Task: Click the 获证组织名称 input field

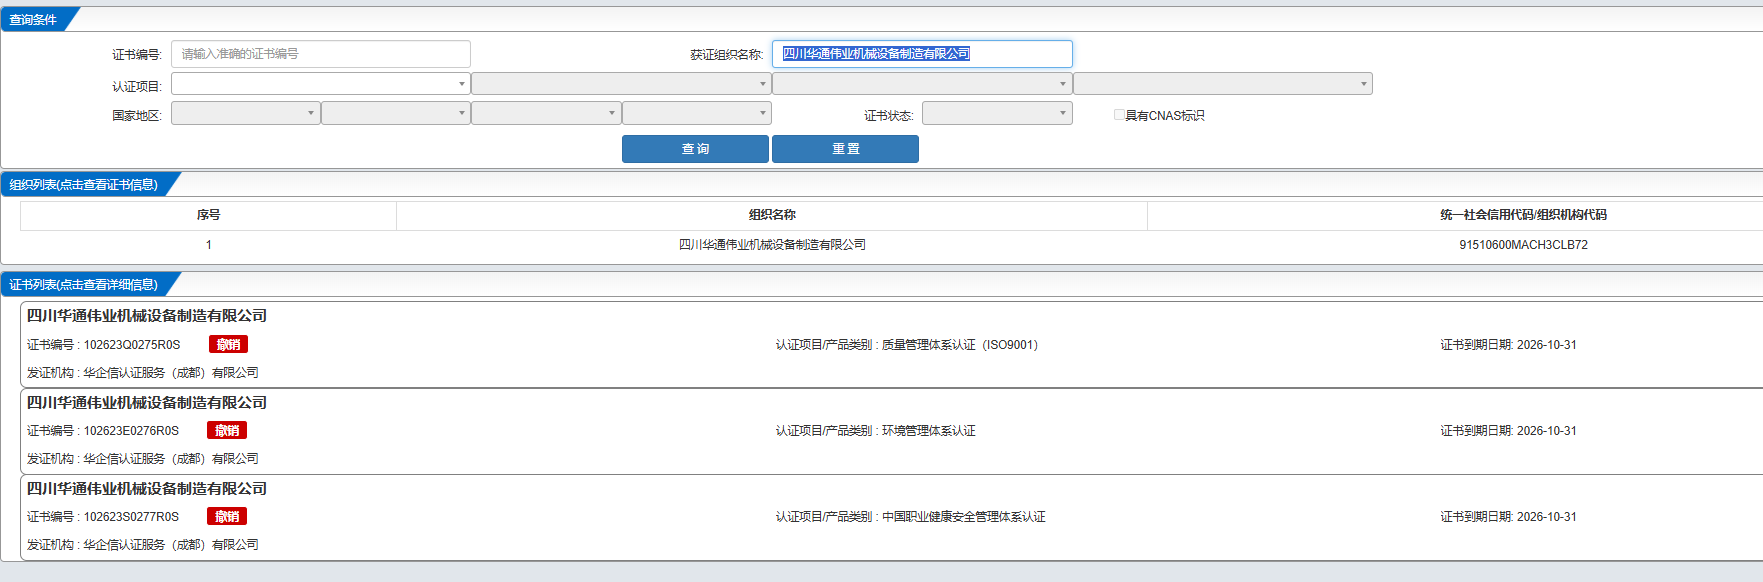Action: tap(922, 54)
